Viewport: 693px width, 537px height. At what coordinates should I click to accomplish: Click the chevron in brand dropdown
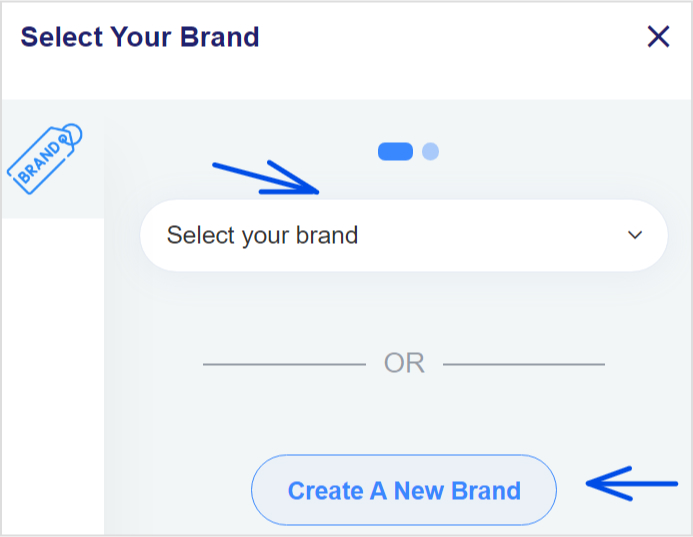click(635, 235)
